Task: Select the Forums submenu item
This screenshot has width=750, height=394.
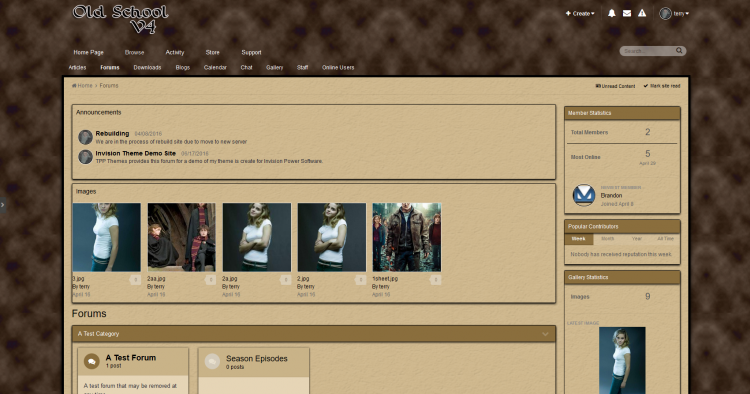Action: (110, 67)
